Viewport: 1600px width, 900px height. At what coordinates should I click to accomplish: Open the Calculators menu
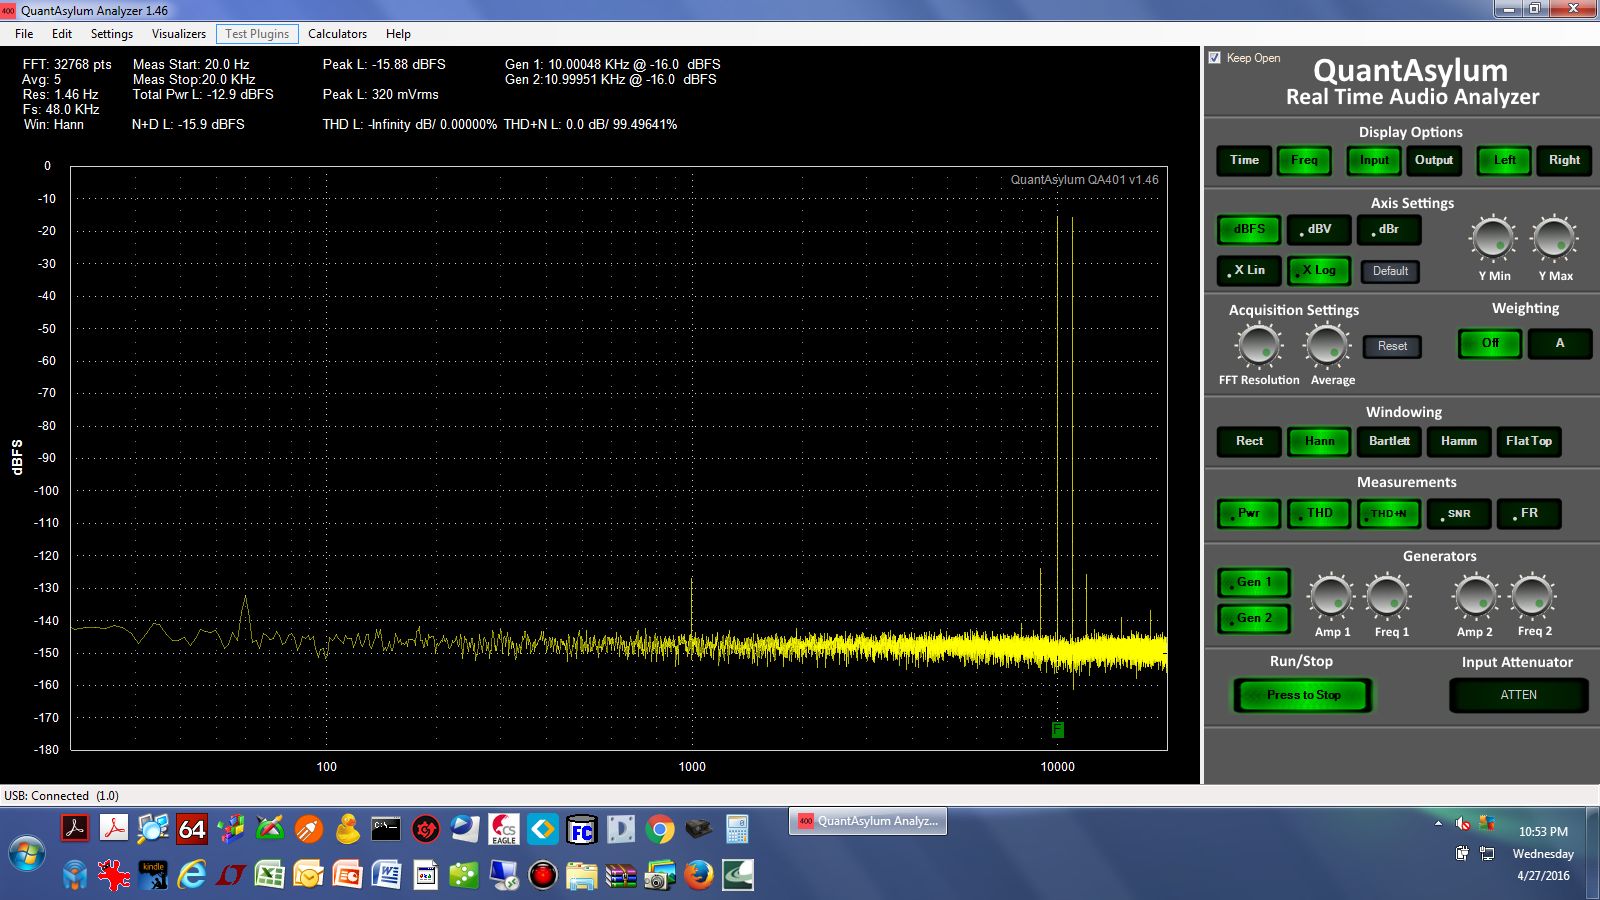pyautogui.click(x=337, y=34)
